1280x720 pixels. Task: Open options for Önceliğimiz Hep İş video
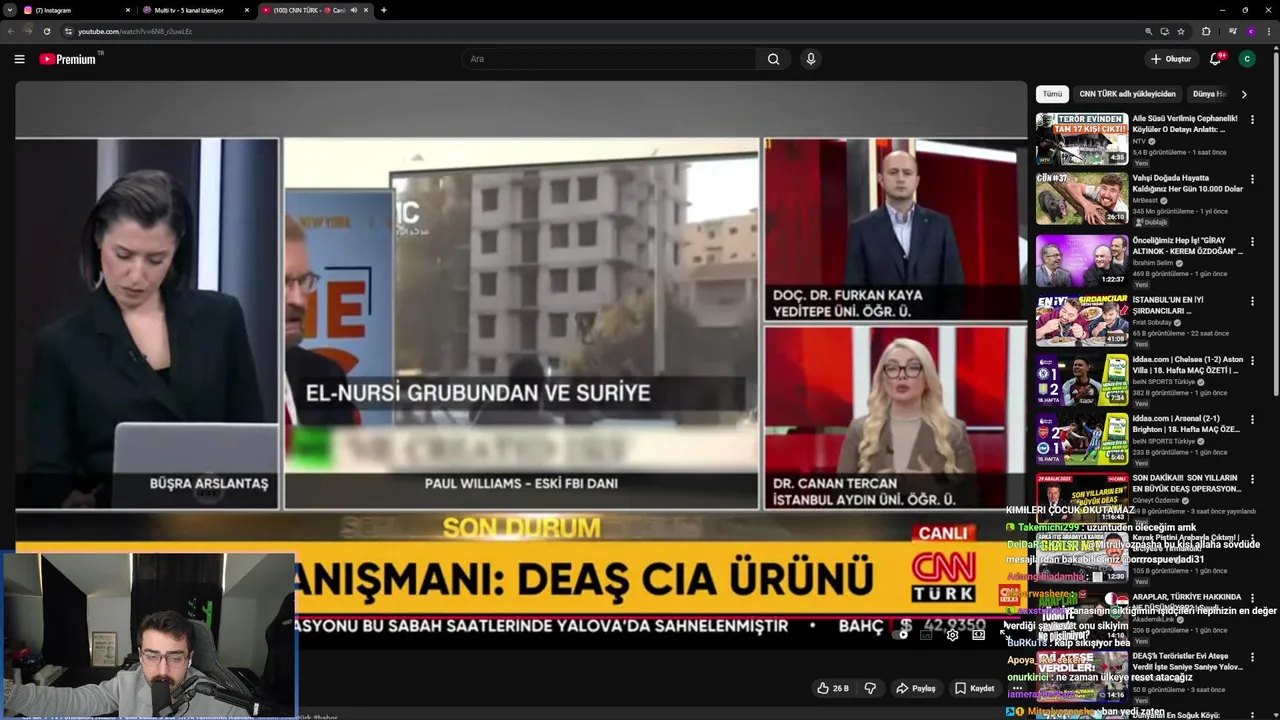point(1252,241)
